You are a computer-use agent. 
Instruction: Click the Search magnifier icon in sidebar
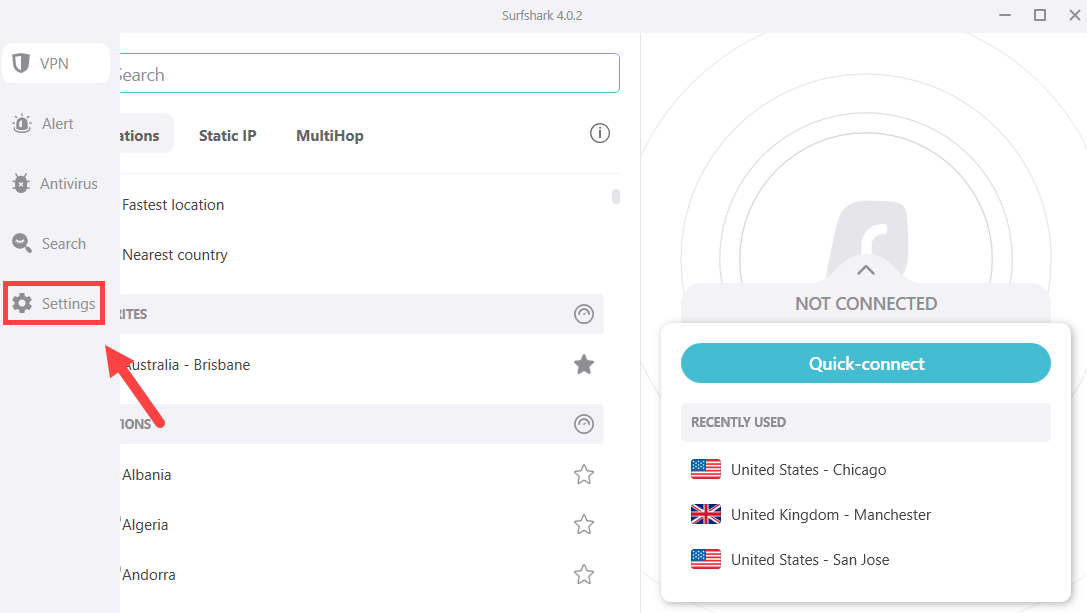[x=22, y=243]
